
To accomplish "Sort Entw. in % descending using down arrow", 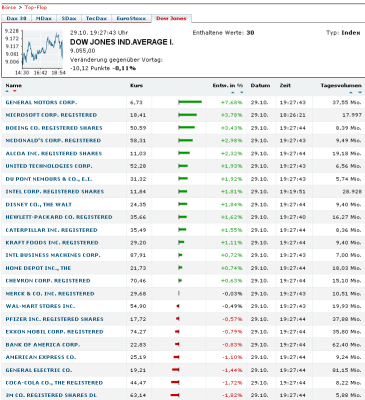I will click(241, 92).
